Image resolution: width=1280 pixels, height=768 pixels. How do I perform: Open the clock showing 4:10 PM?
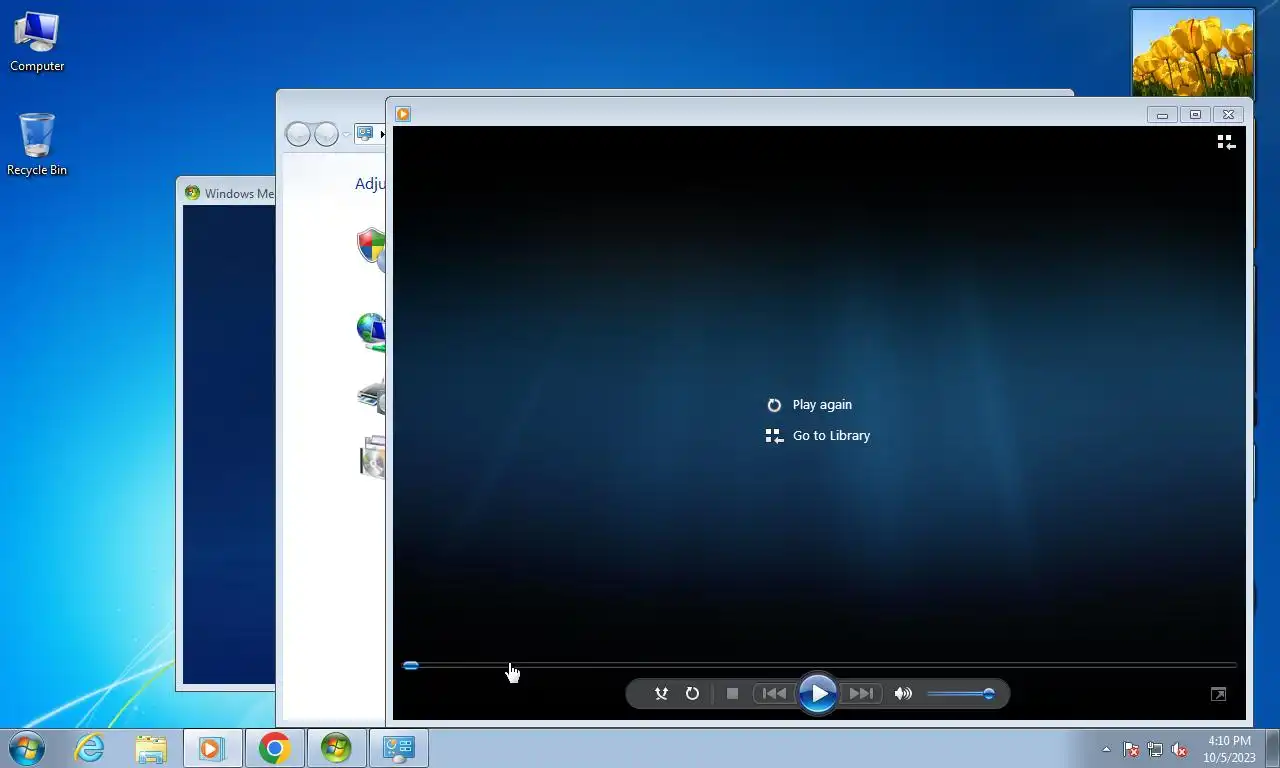tap(1230, 749)
